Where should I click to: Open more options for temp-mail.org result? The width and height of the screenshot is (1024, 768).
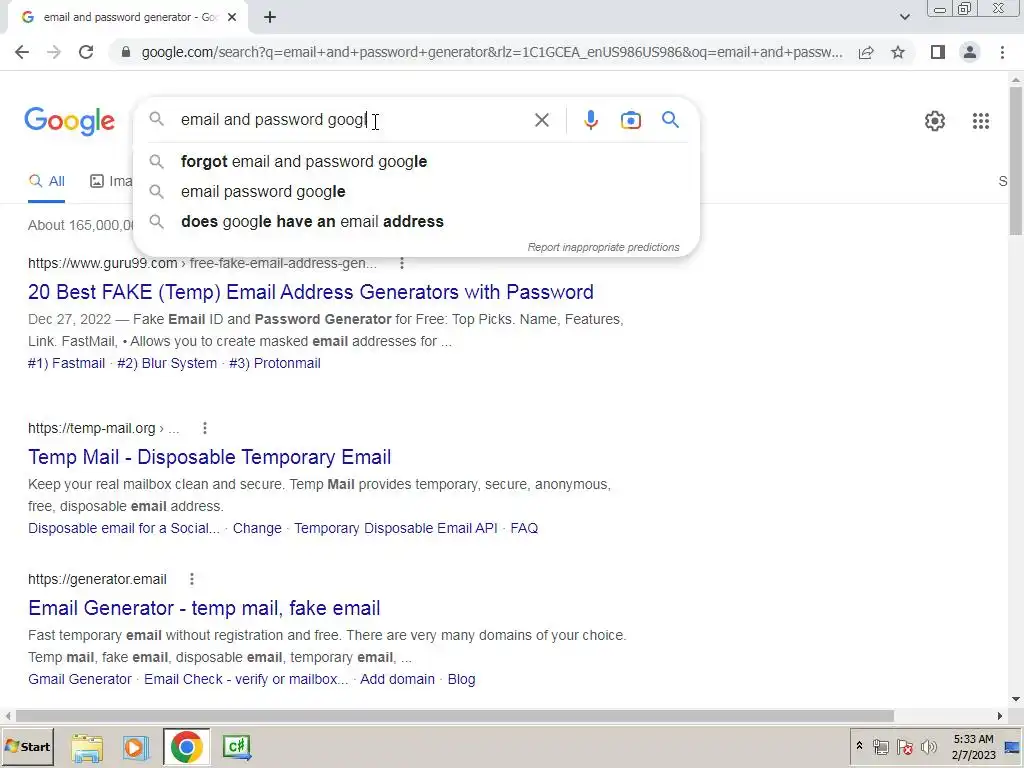point(204,428)
